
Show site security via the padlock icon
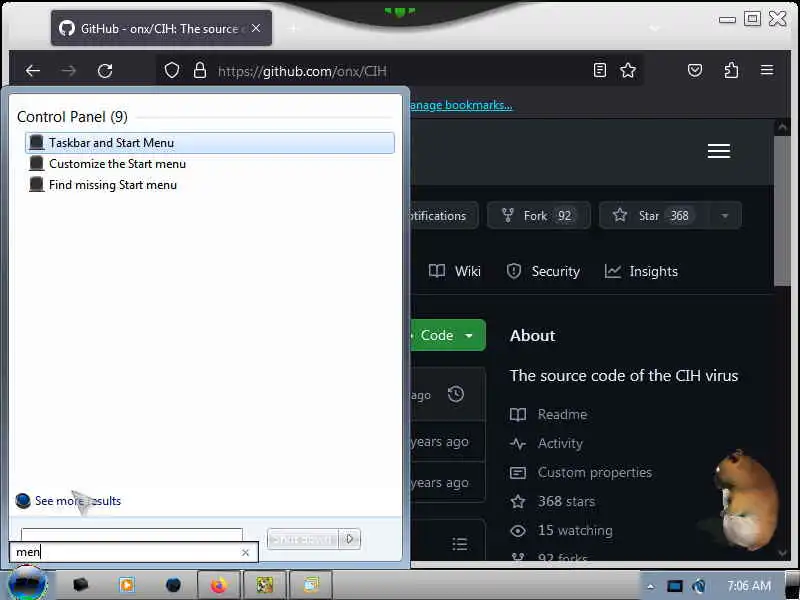200,70
